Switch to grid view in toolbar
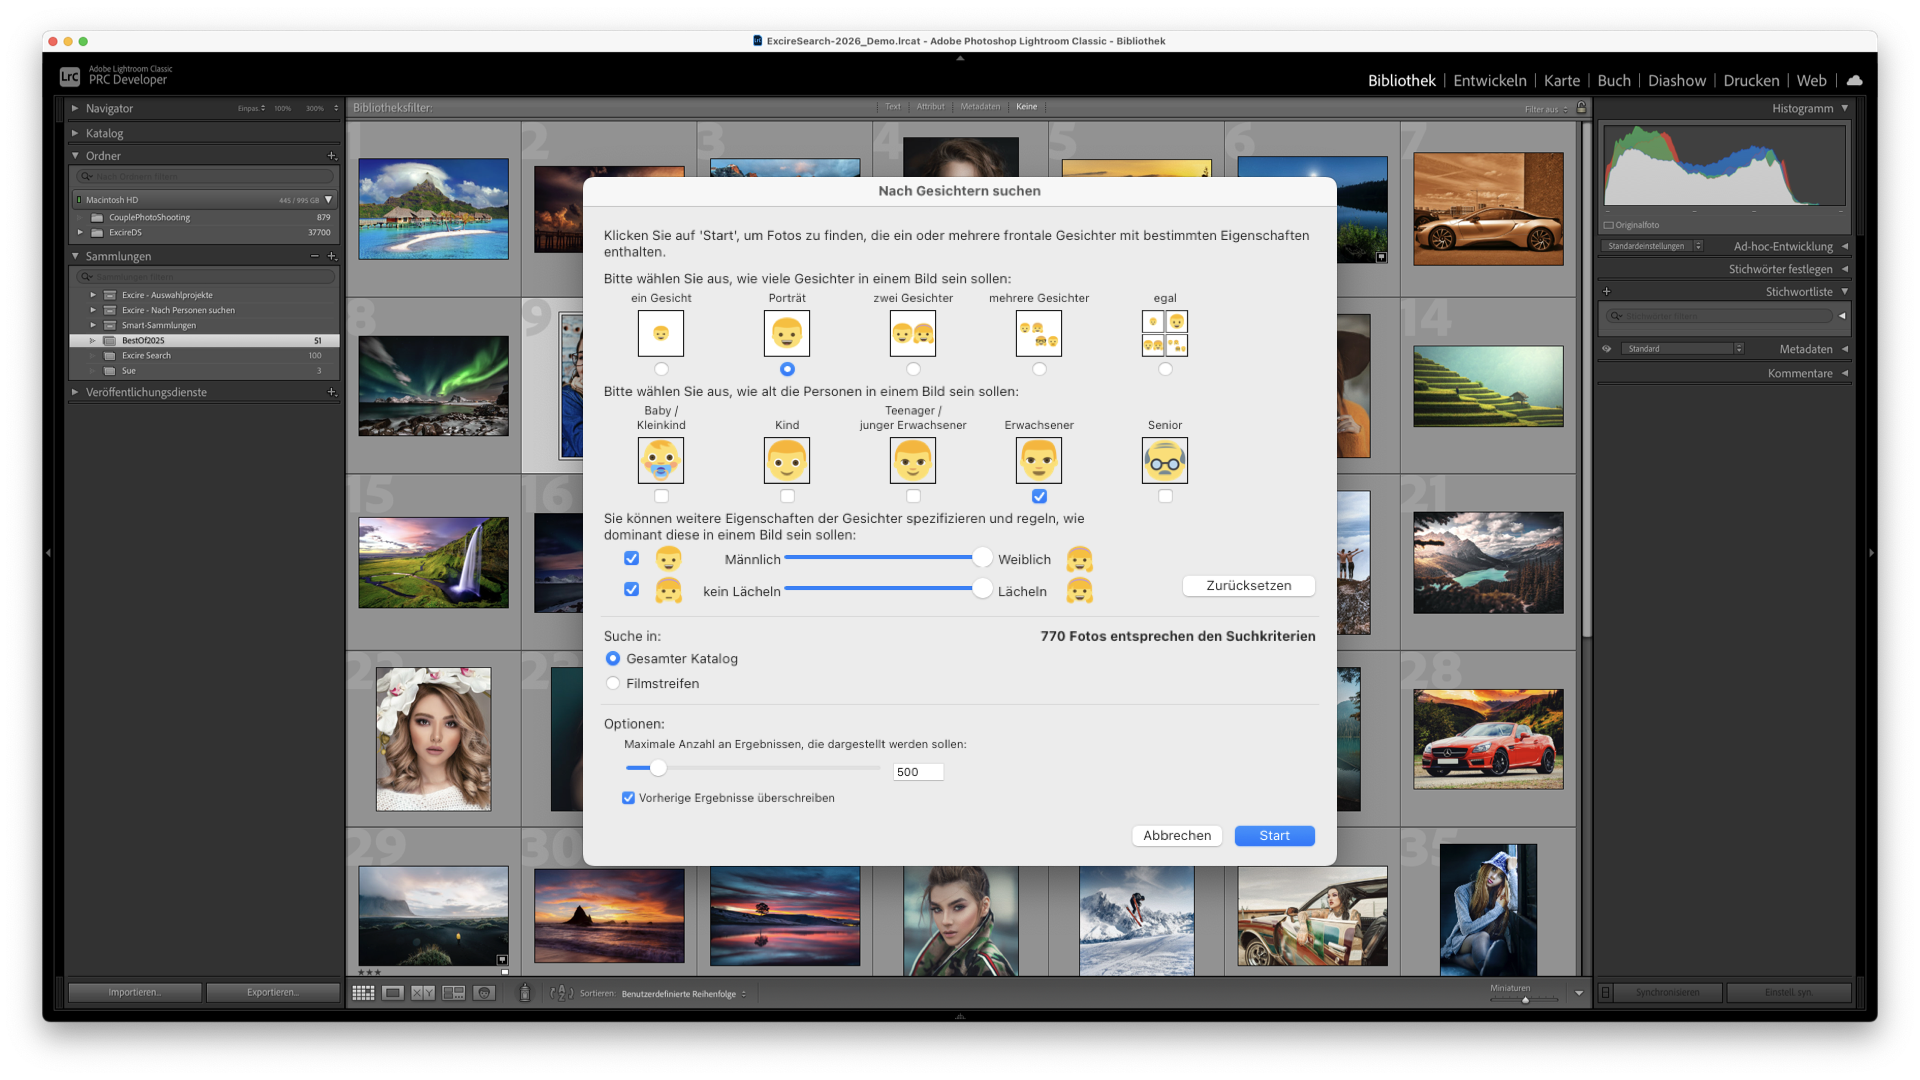Viewport: 1920px width, 1080px height. (363, 993)
